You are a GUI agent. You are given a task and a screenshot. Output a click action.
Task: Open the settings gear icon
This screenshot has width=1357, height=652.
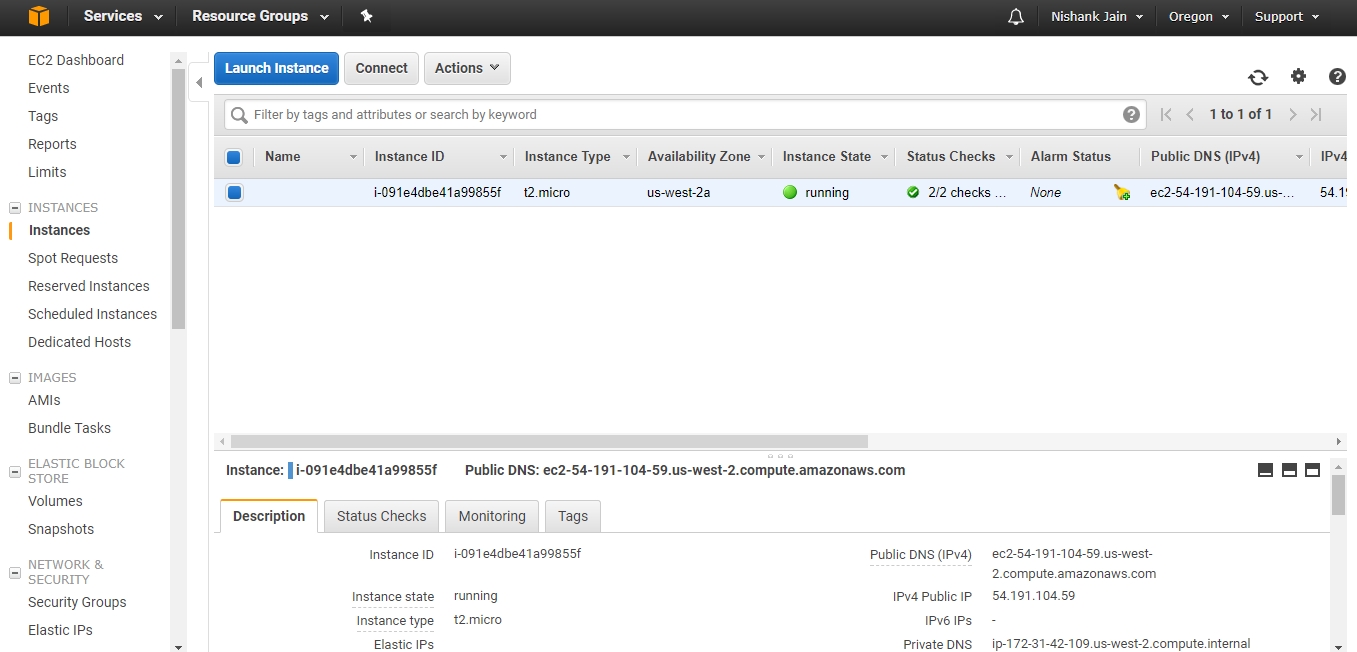click(1298, 77)
